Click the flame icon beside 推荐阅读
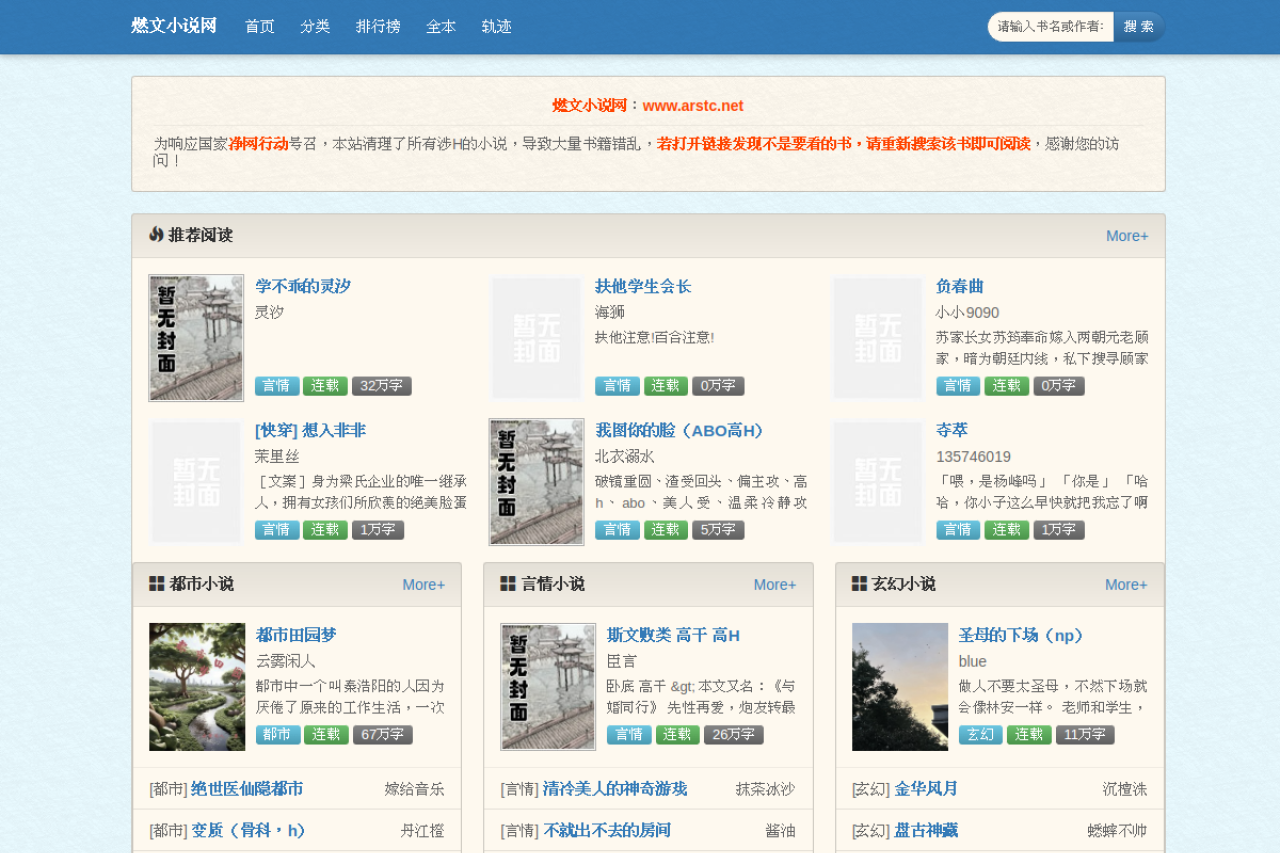This screenshot has height=853, width=1280. click(x=156, y=235)
